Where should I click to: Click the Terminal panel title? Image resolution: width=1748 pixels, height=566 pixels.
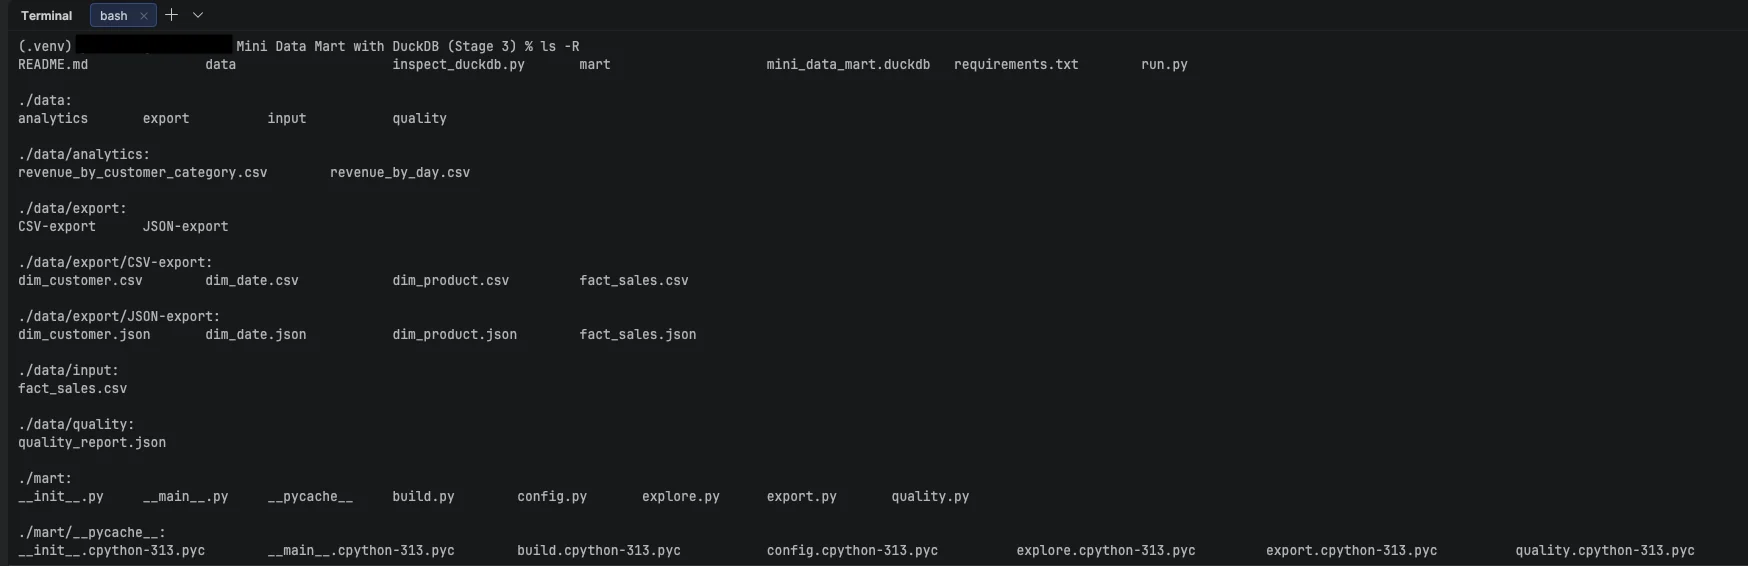46,15
